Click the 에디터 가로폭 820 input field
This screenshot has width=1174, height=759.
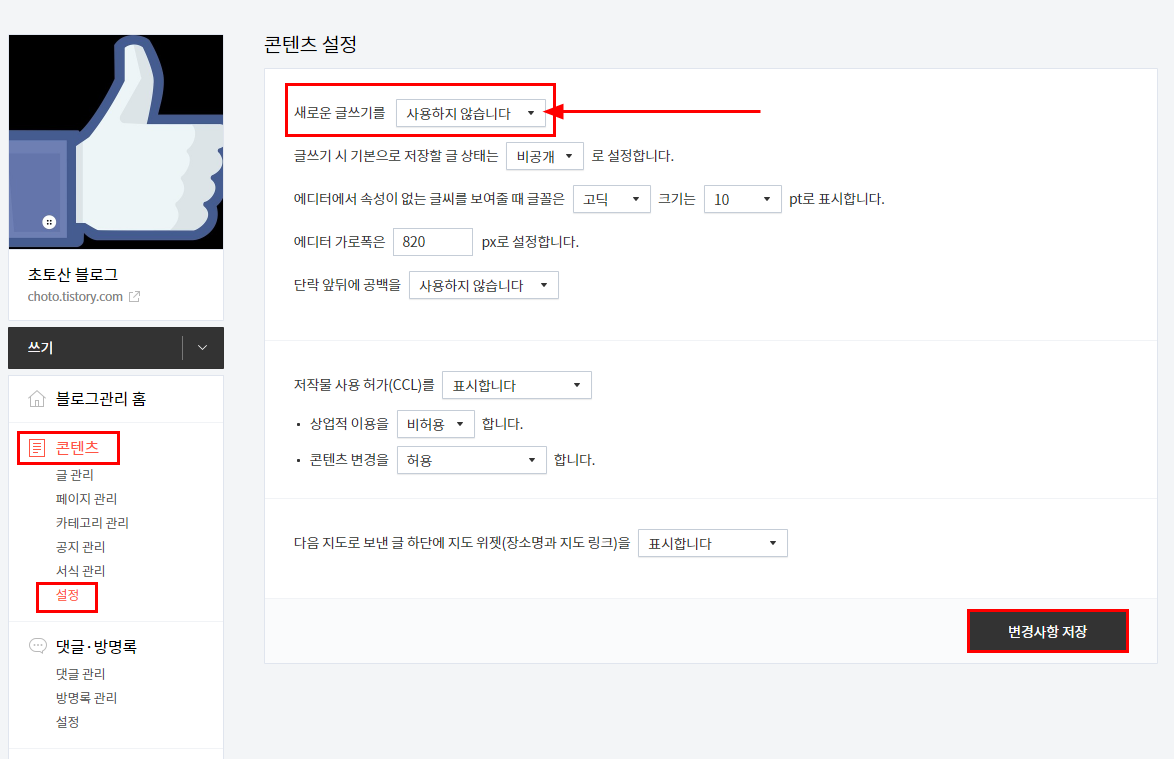coord(433,242)
